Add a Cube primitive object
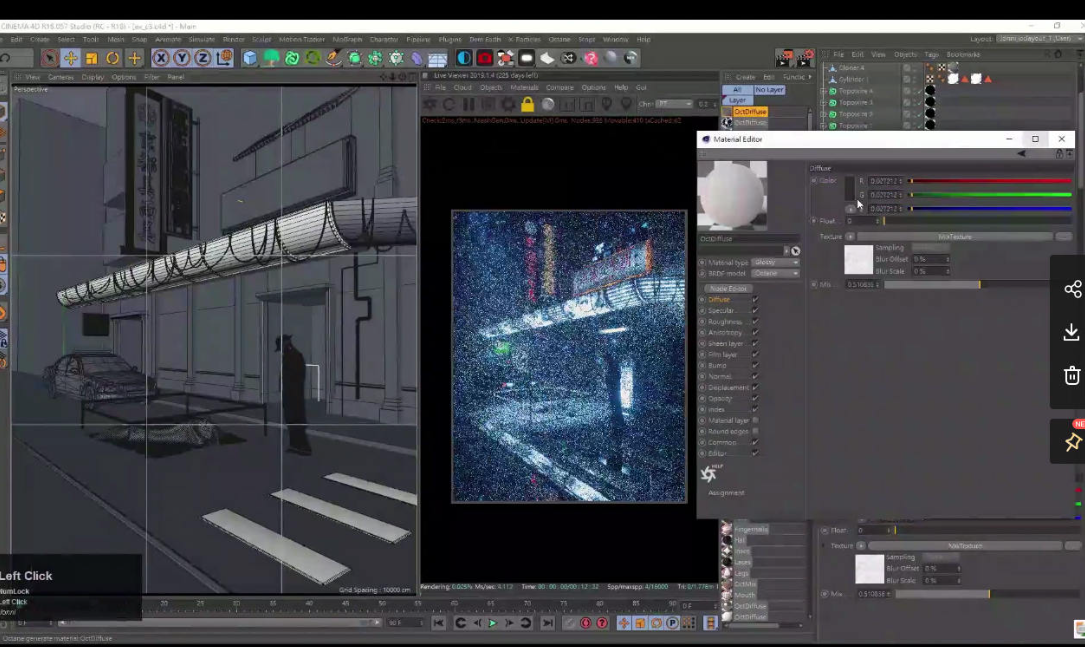 250,58
